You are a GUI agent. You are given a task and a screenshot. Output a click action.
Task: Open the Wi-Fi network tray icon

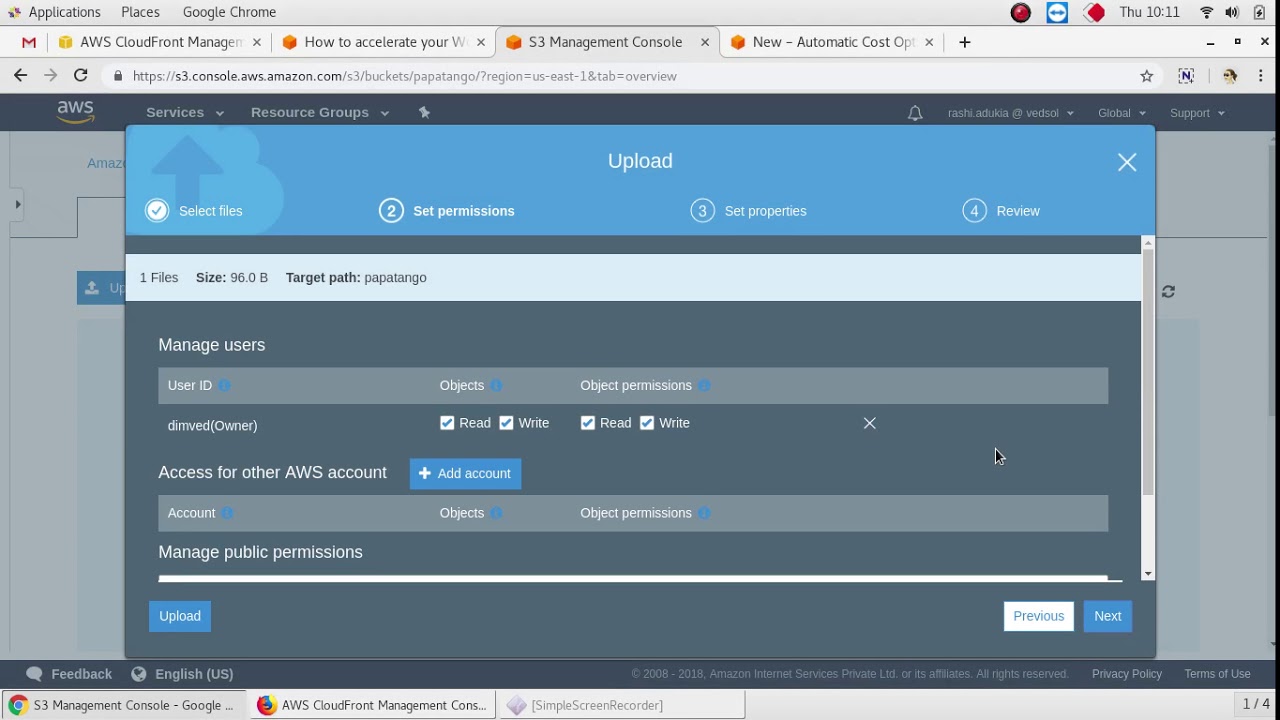click(1206, 12)
